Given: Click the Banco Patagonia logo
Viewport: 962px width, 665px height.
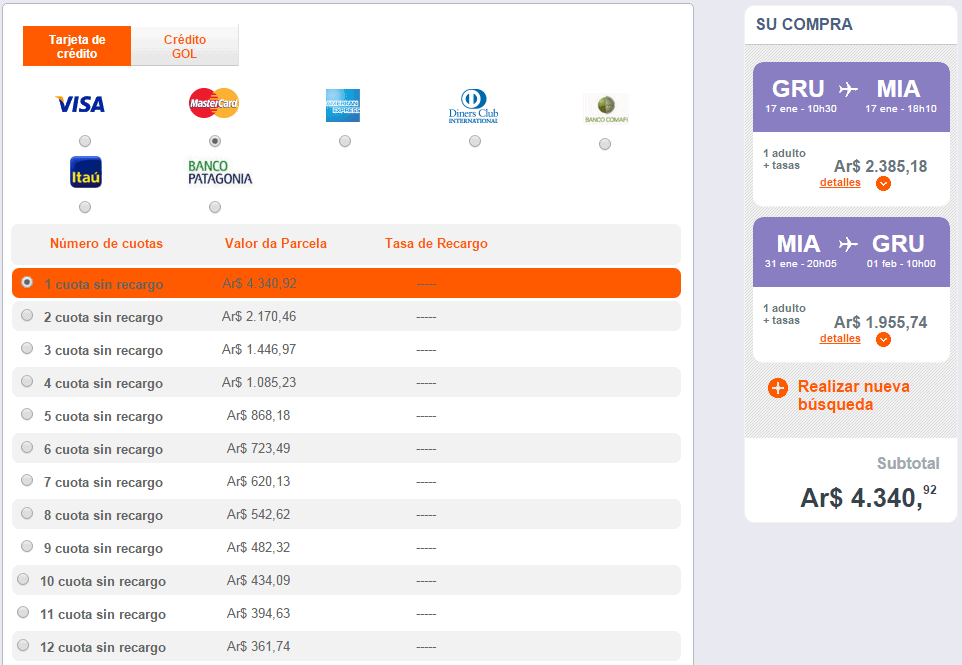Looking at the screenshot, I should click(220, 172).
